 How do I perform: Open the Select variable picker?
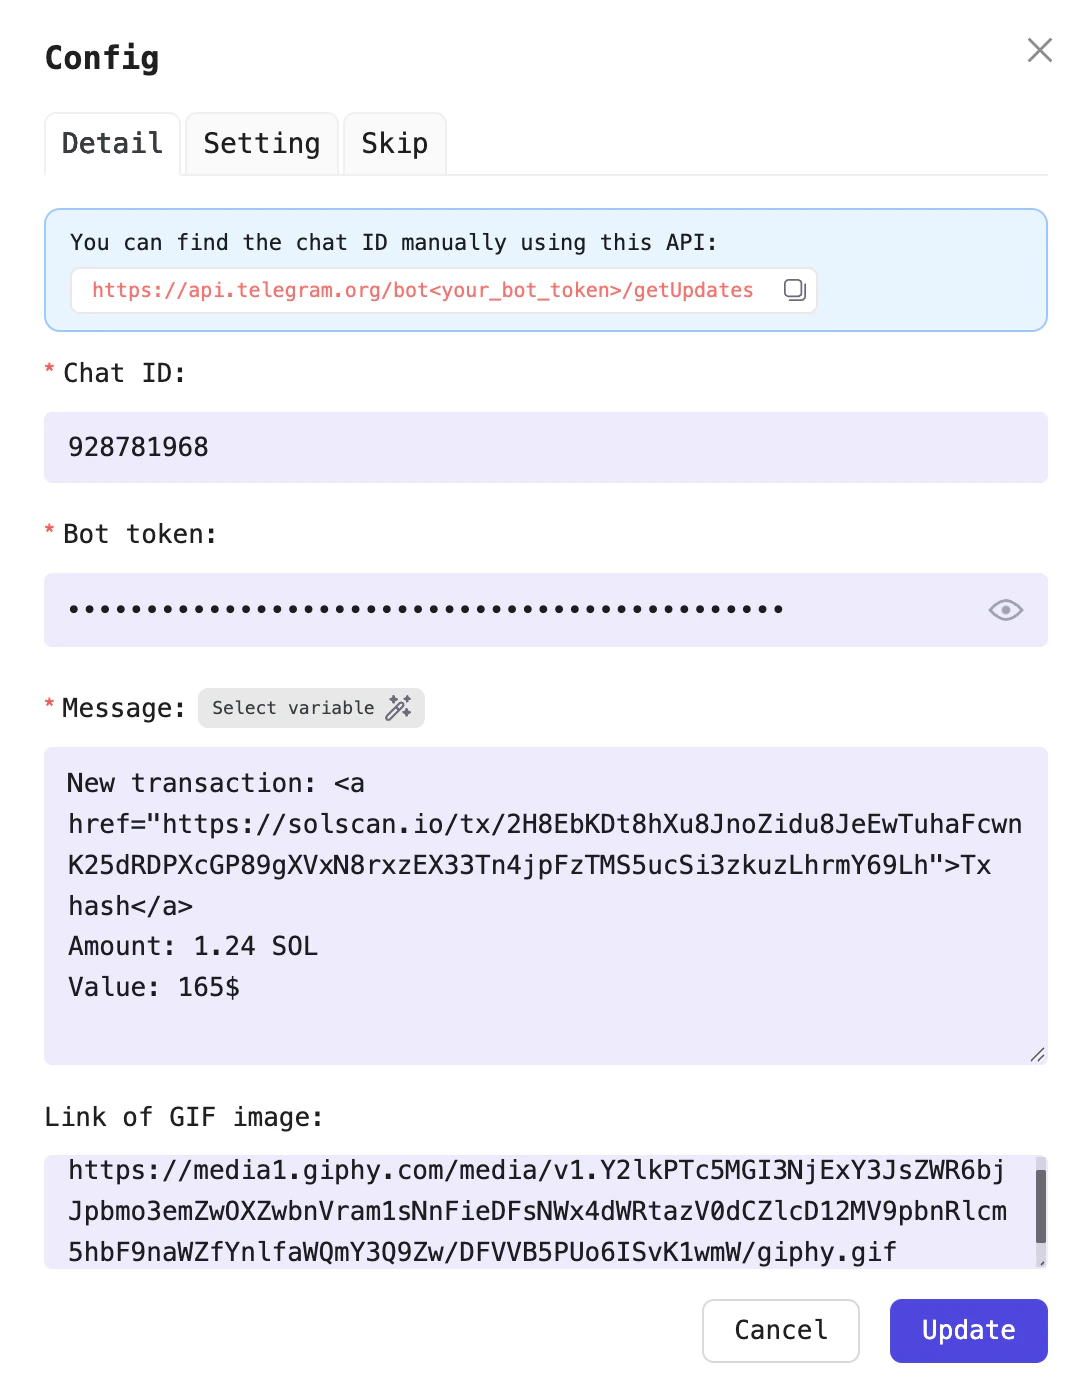point(310,708)
